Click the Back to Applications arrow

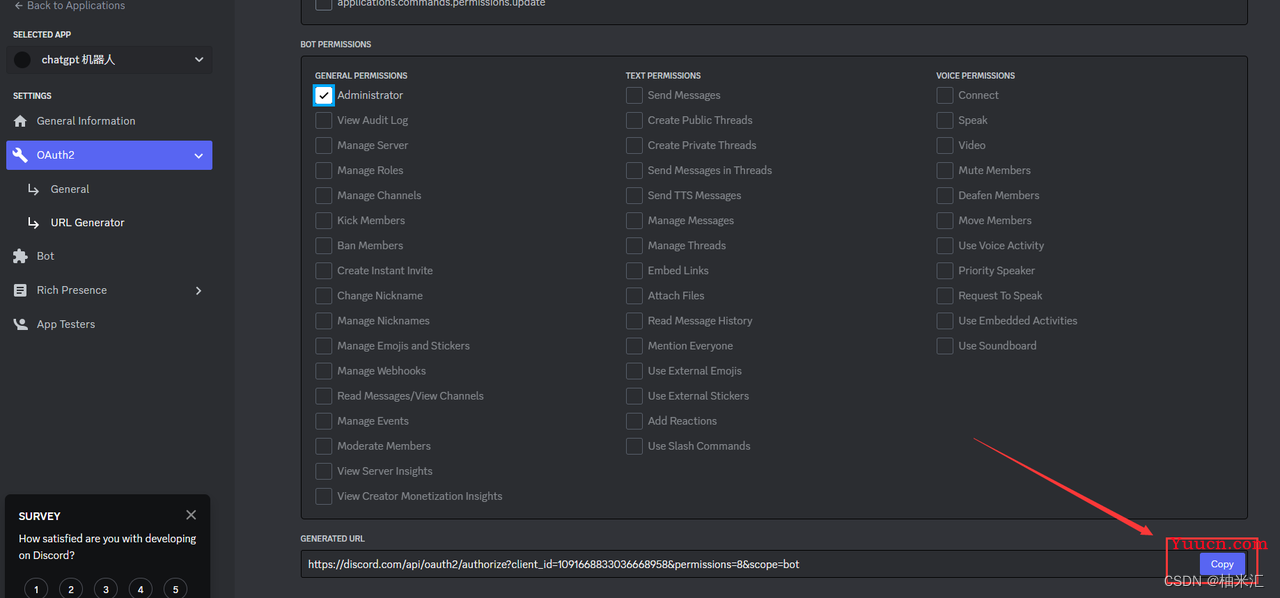point(18,6)
